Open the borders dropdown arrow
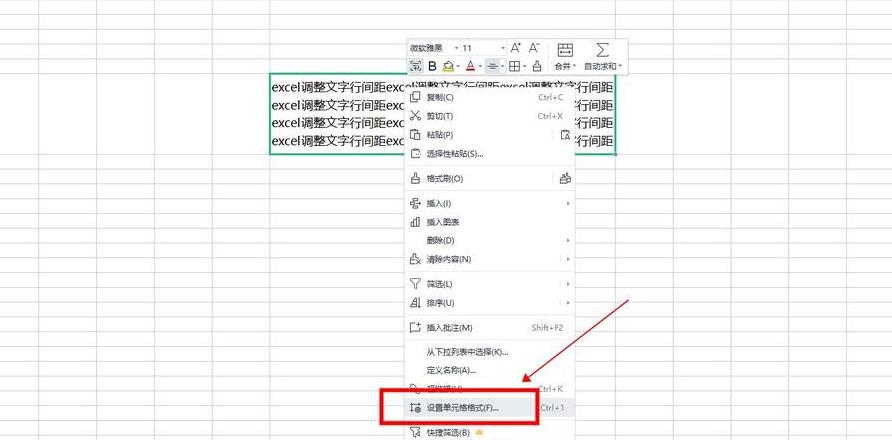892x440 pixels. click(x=524, y=67)
